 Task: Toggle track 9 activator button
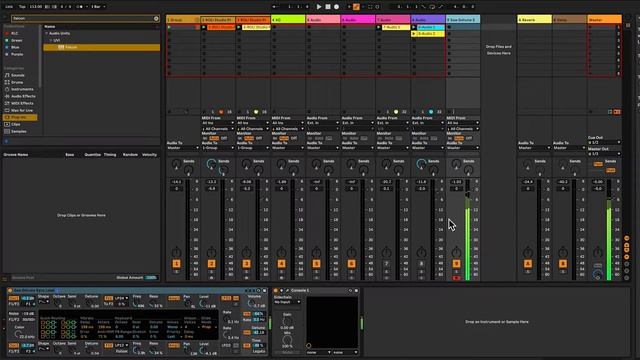coord(456,264)
